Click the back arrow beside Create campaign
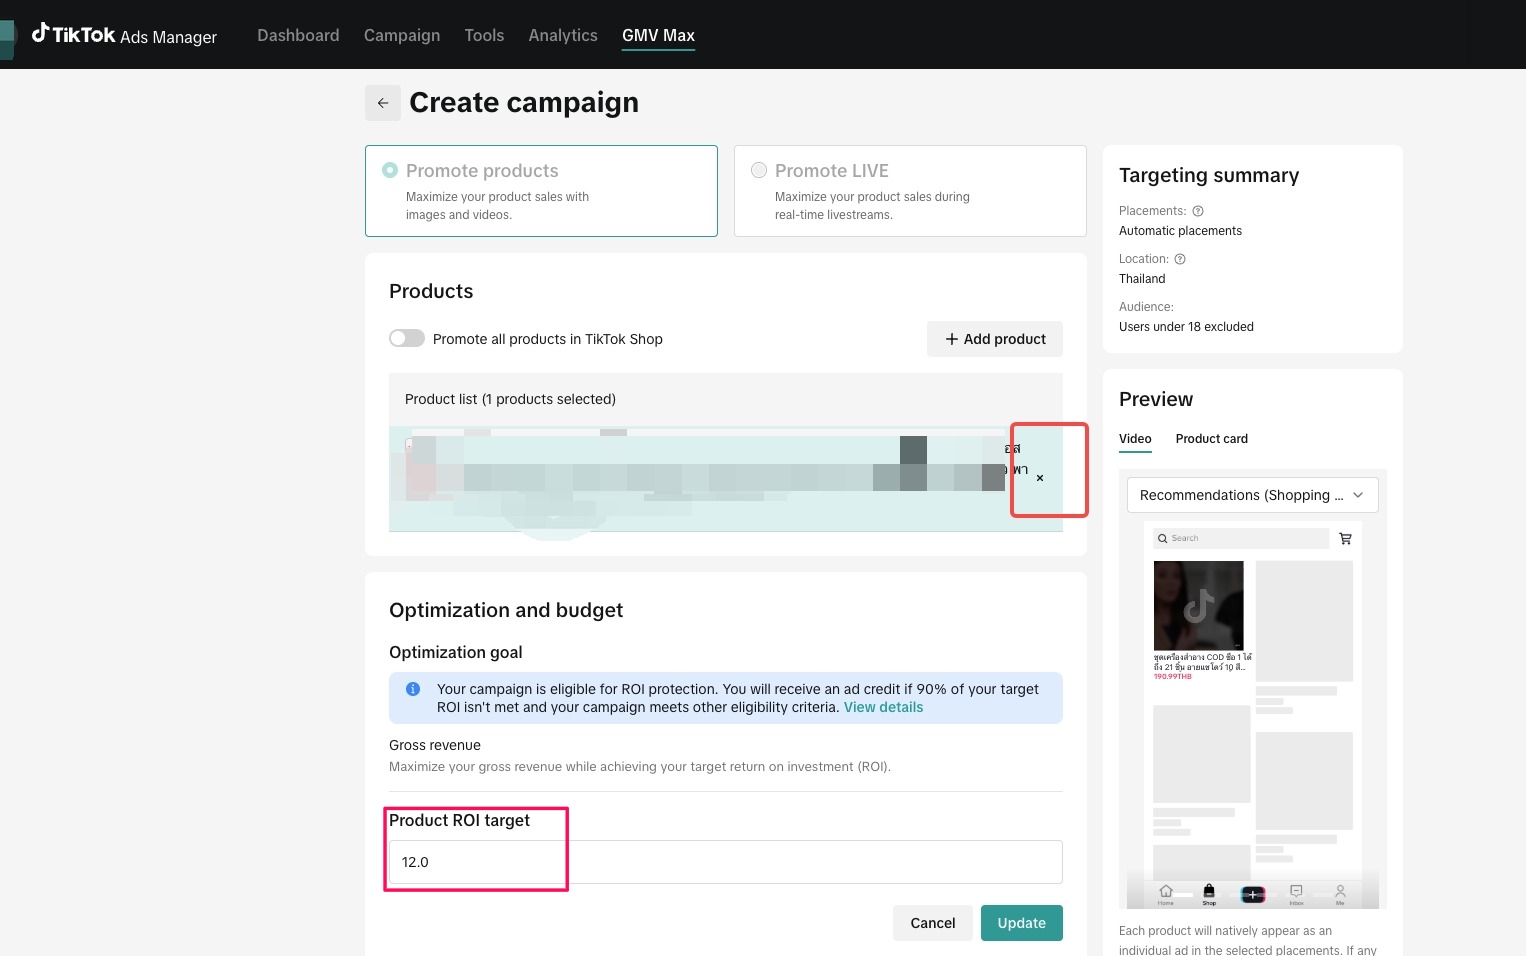1526x956 pixels. tap(383, 103)
